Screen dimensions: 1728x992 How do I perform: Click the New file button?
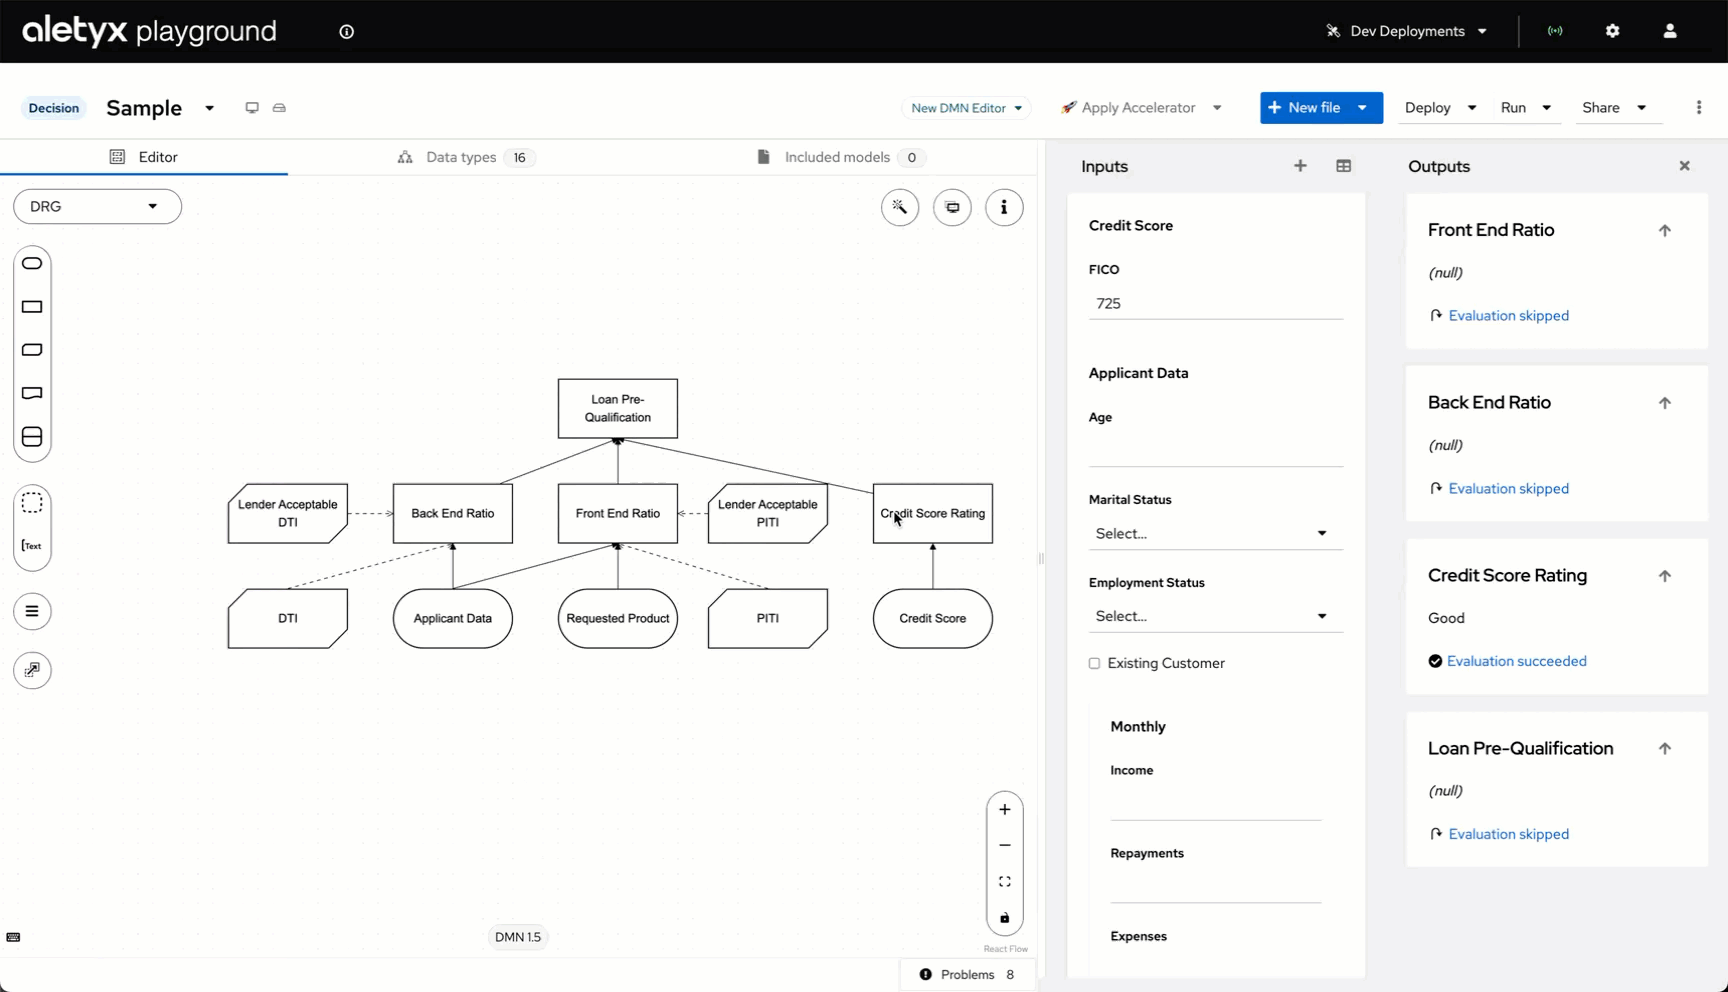coord(1305,108)
